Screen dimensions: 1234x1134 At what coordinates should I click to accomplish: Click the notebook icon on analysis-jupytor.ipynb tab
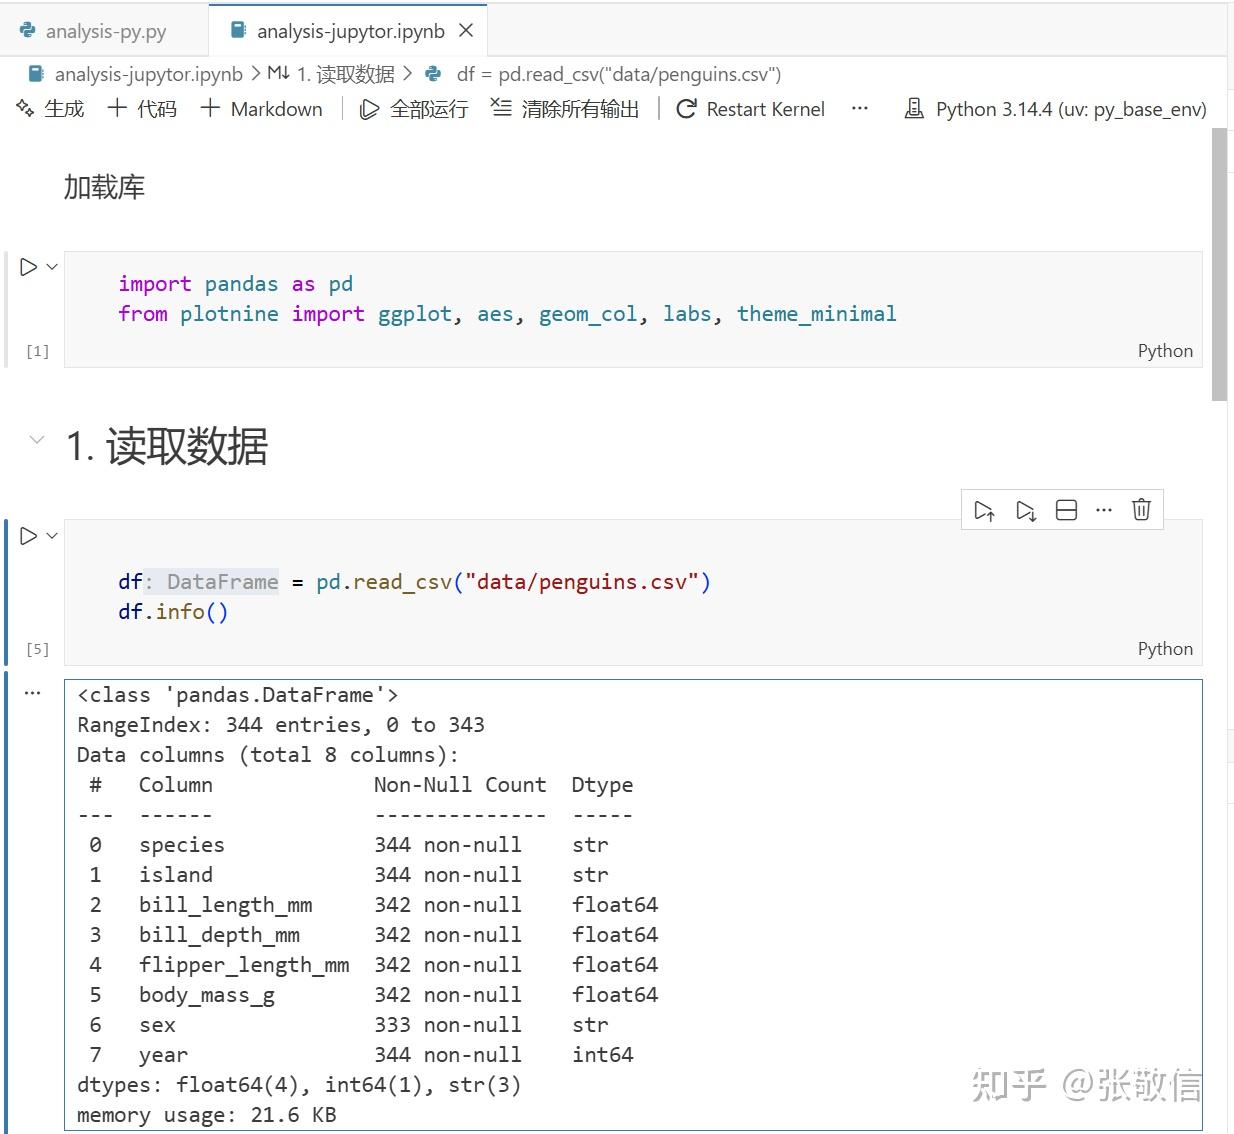[238, 31]
